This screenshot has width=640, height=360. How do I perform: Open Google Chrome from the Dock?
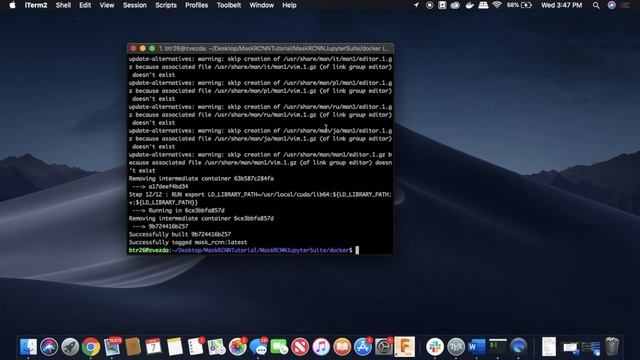coord(91,347)
